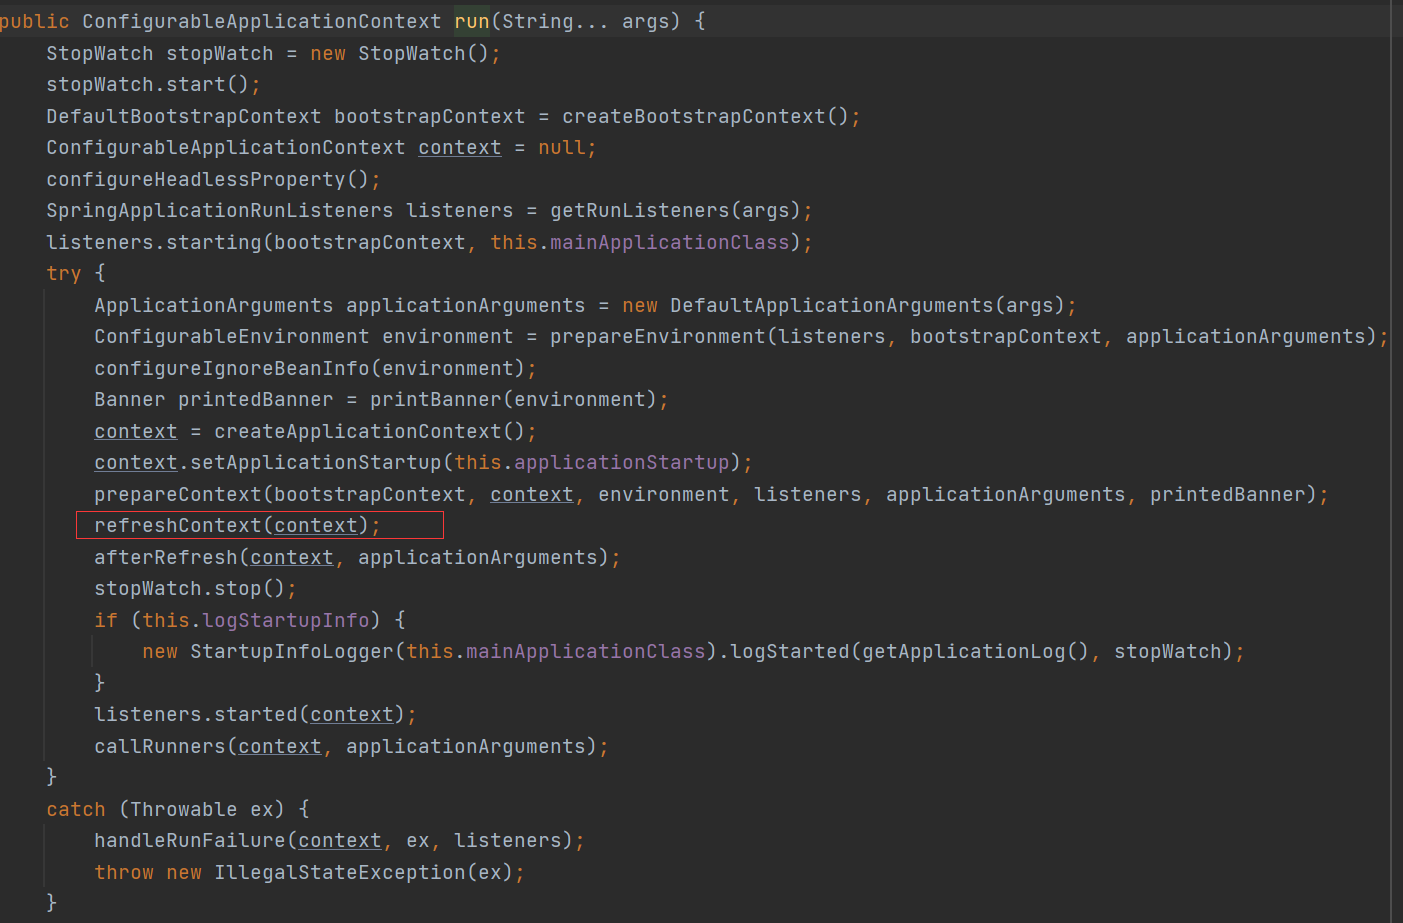The image size is (1403, 923).
Task: Click the DefaultApplicationArguments constructor
Action: click(x=831, y=305)
